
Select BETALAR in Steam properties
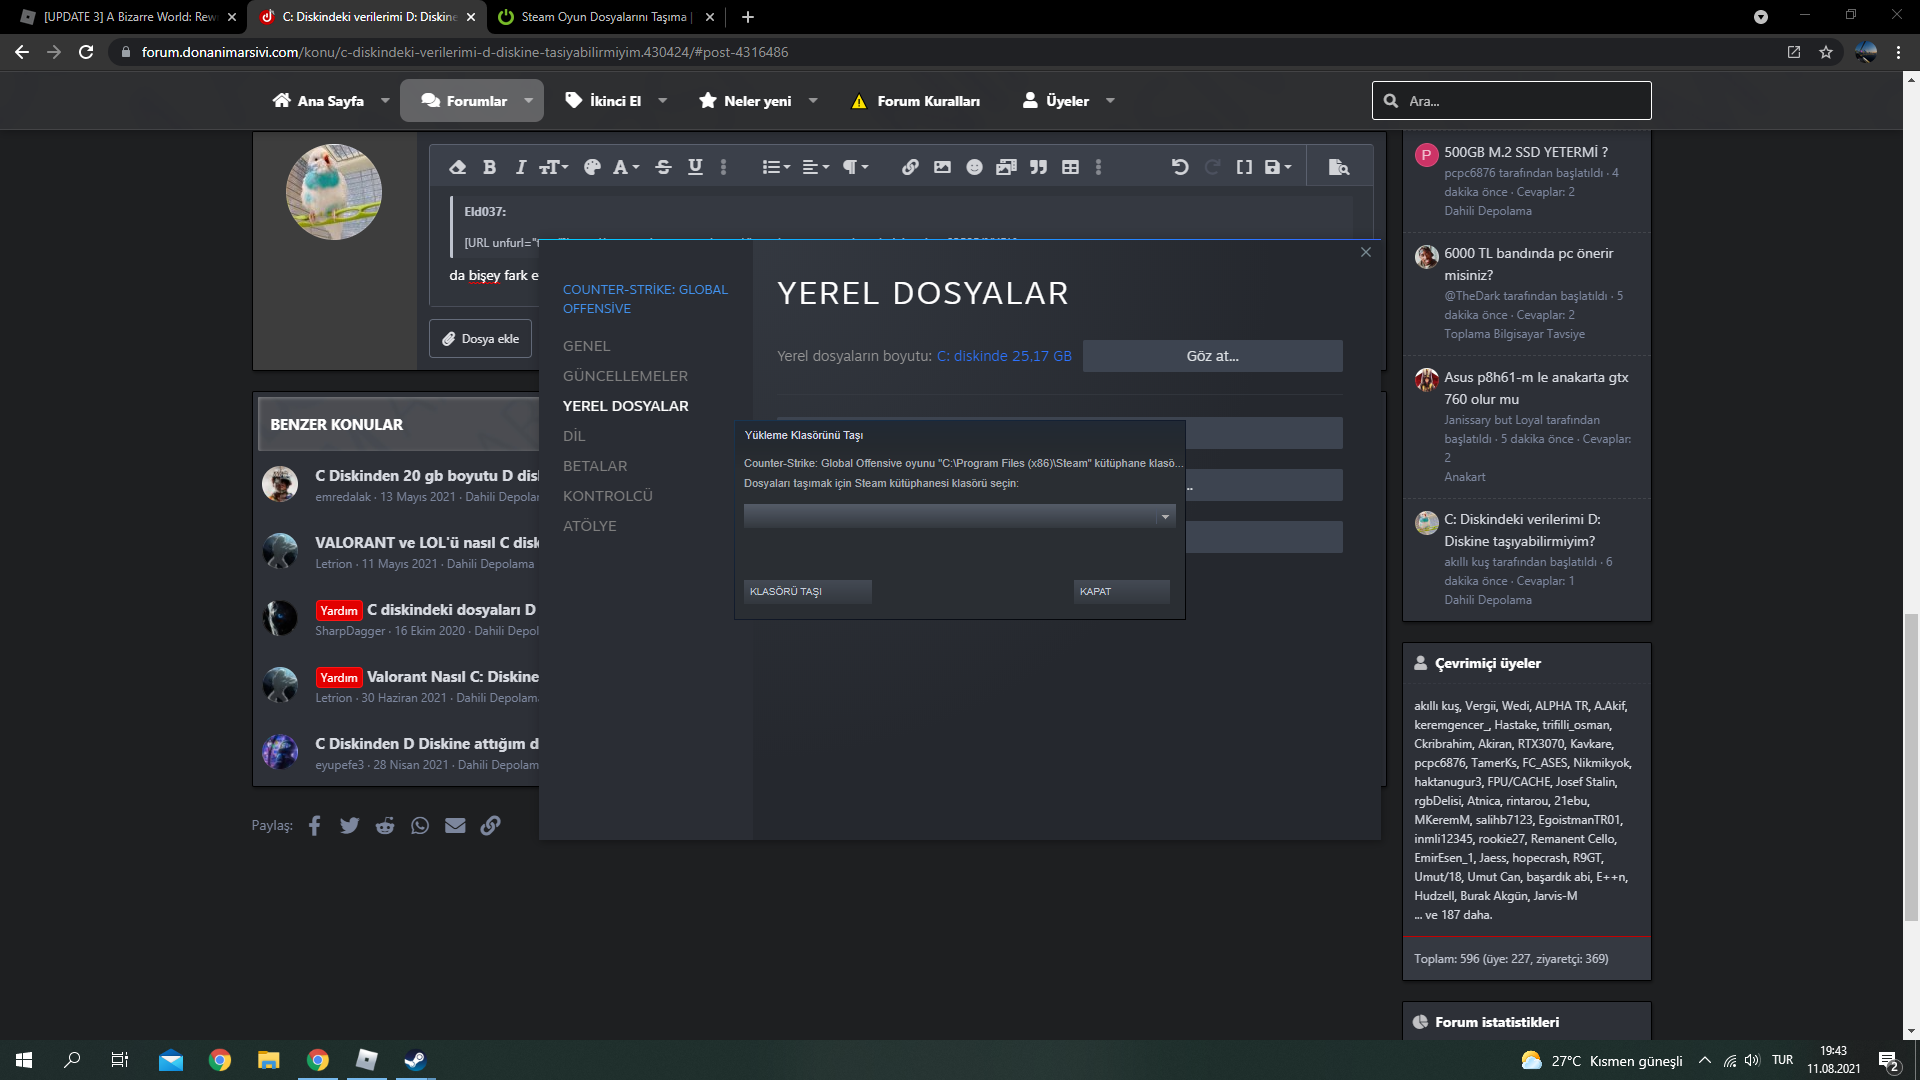point(595,466)
